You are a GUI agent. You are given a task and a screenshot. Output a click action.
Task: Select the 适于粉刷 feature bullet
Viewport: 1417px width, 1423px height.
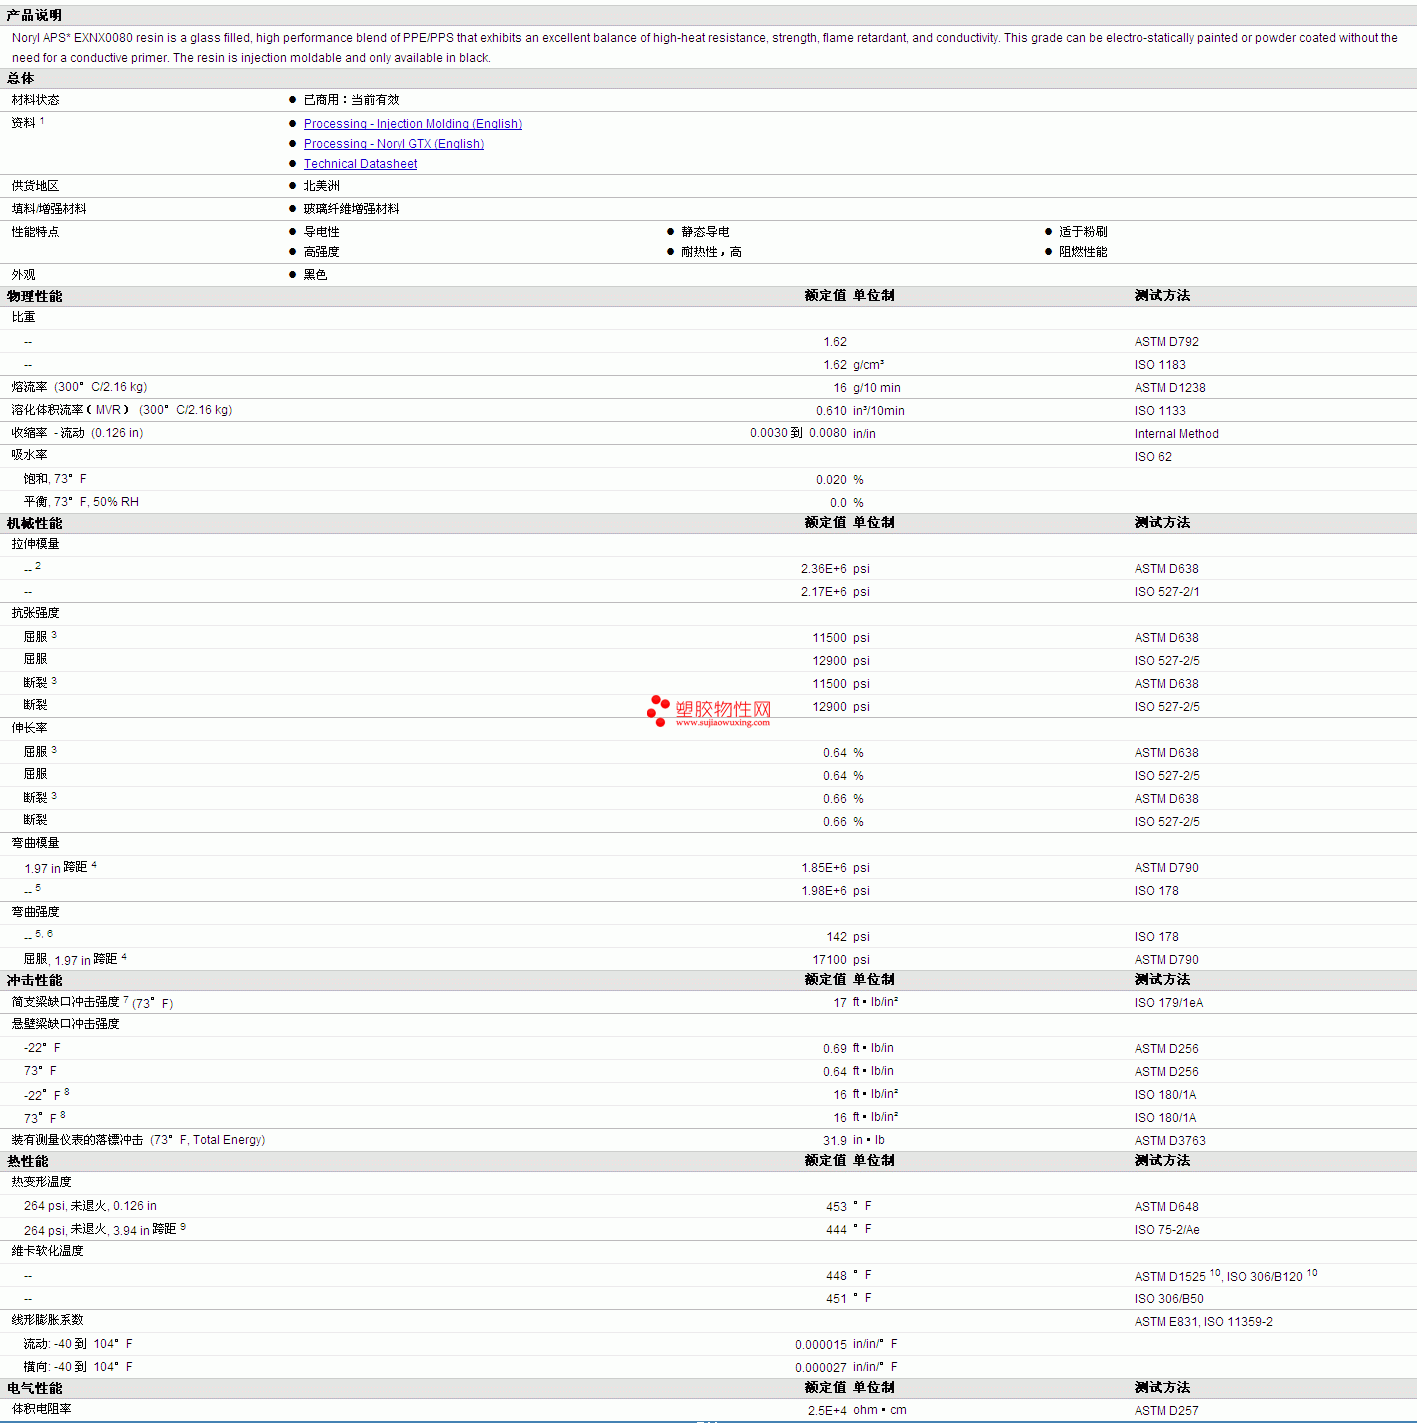coord(1083,232)
